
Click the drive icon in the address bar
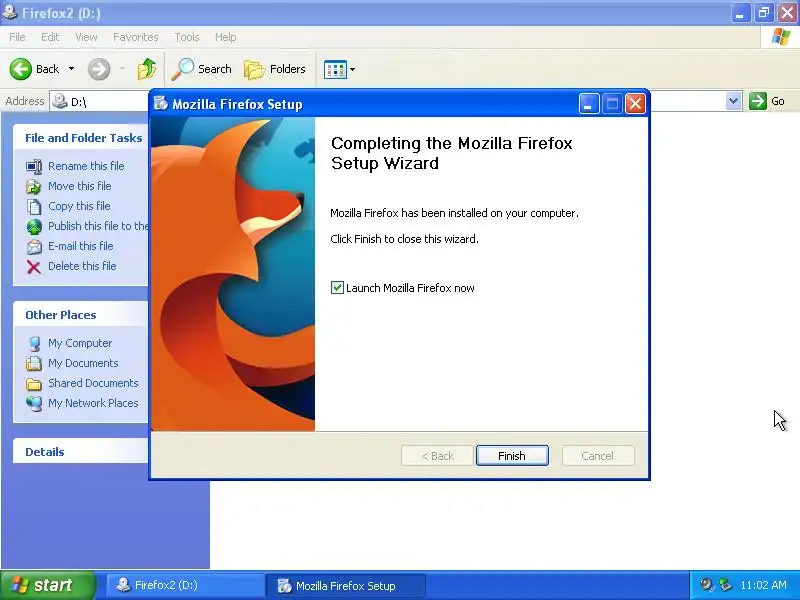point(60,101)
